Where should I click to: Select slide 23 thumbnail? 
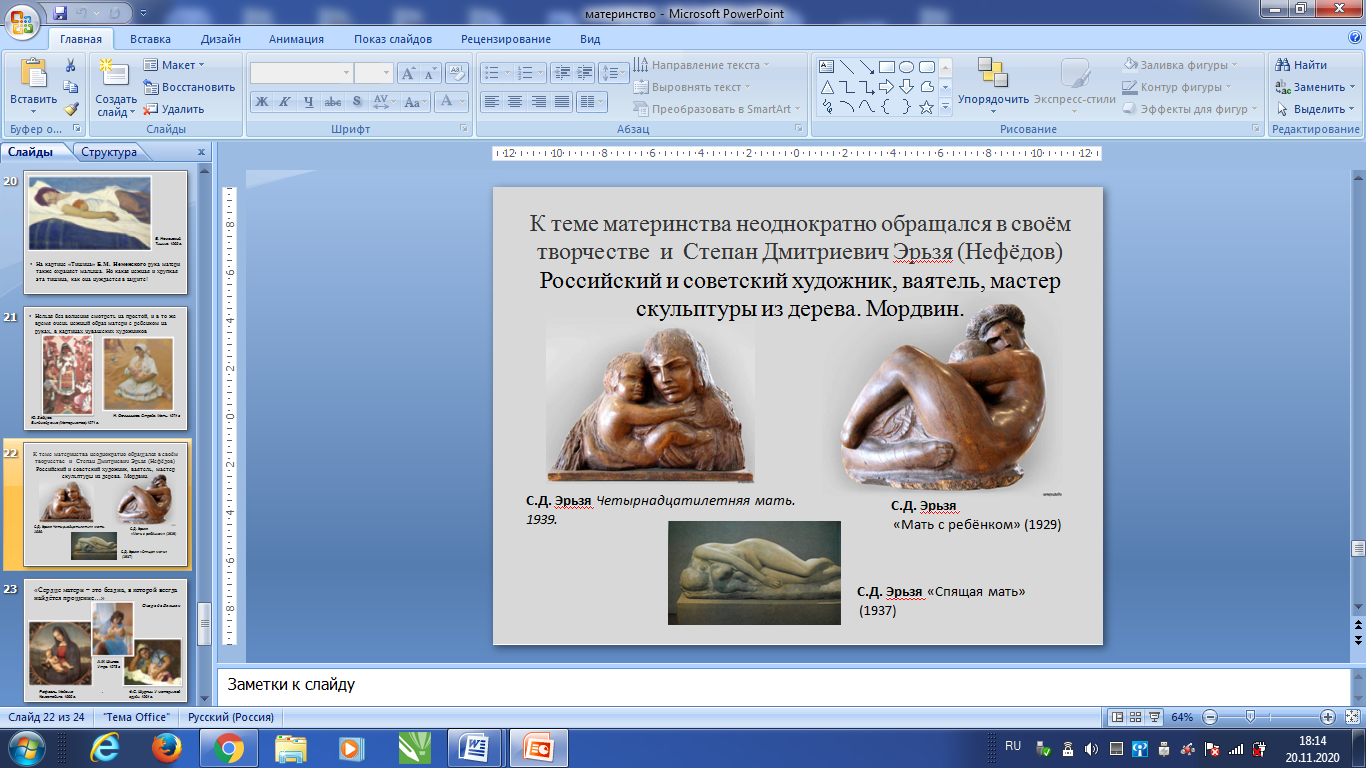[105, 640]
